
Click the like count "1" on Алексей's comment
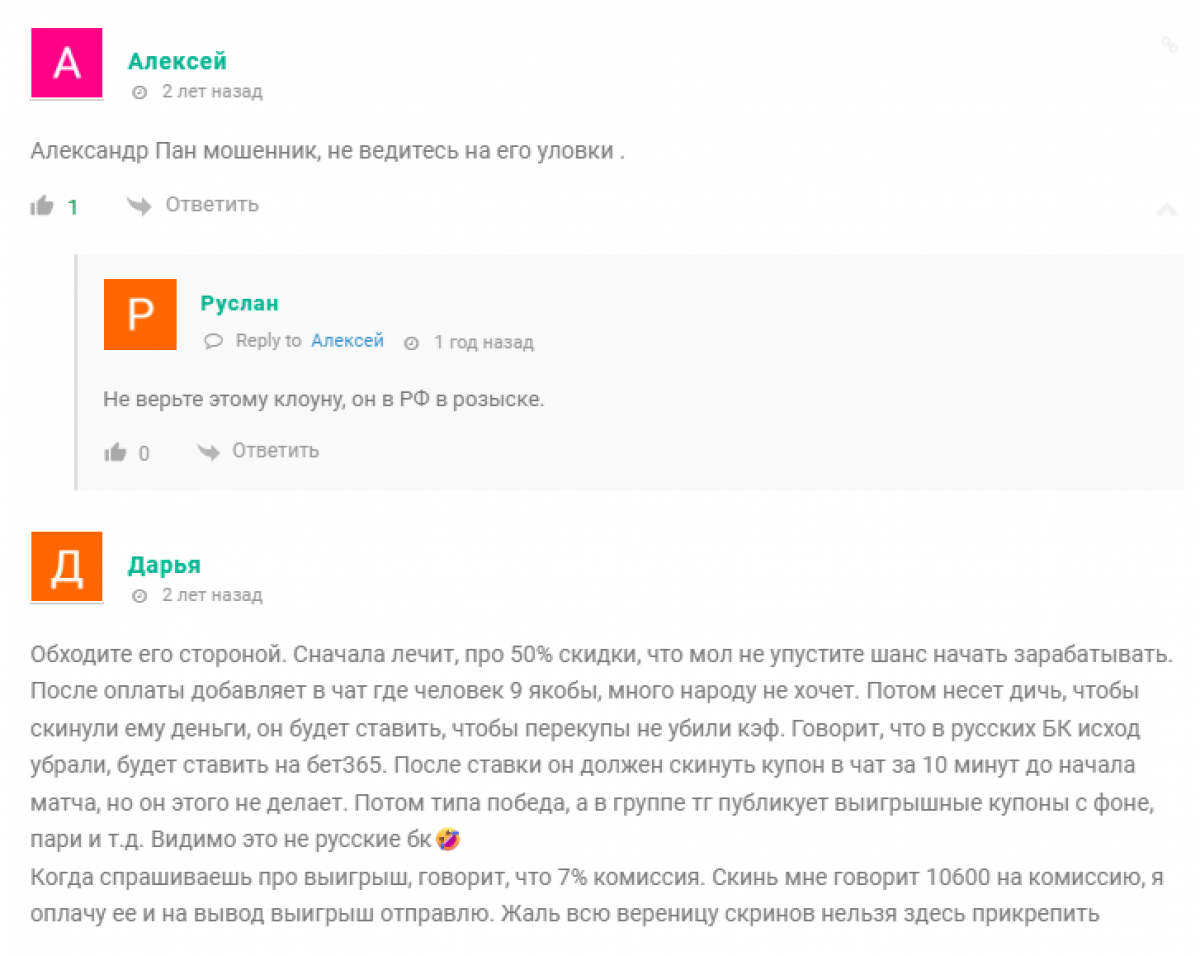click(73, 207)
